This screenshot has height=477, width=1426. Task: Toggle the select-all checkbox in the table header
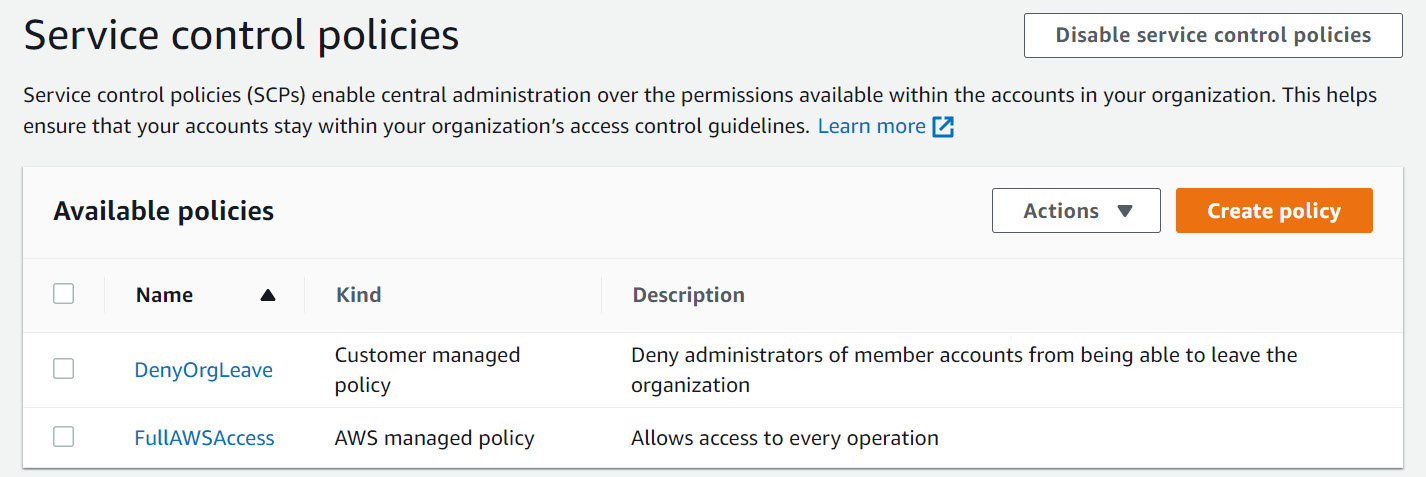64,294
